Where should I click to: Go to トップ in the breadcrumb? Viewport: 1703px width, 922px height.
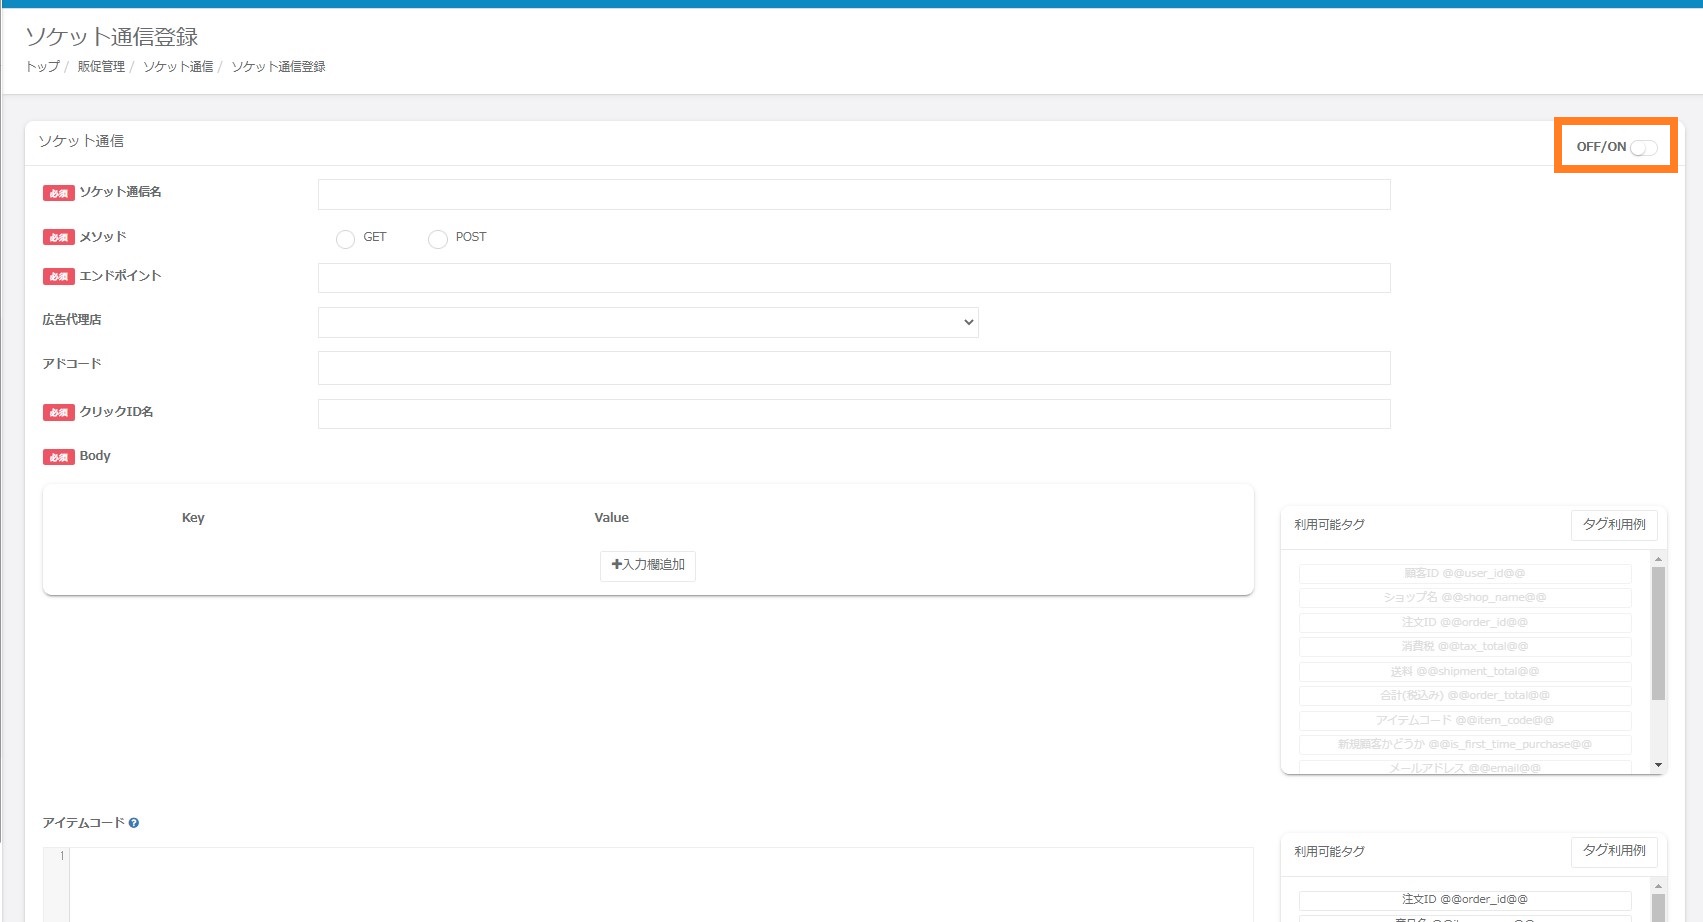(x=42, y=67)
